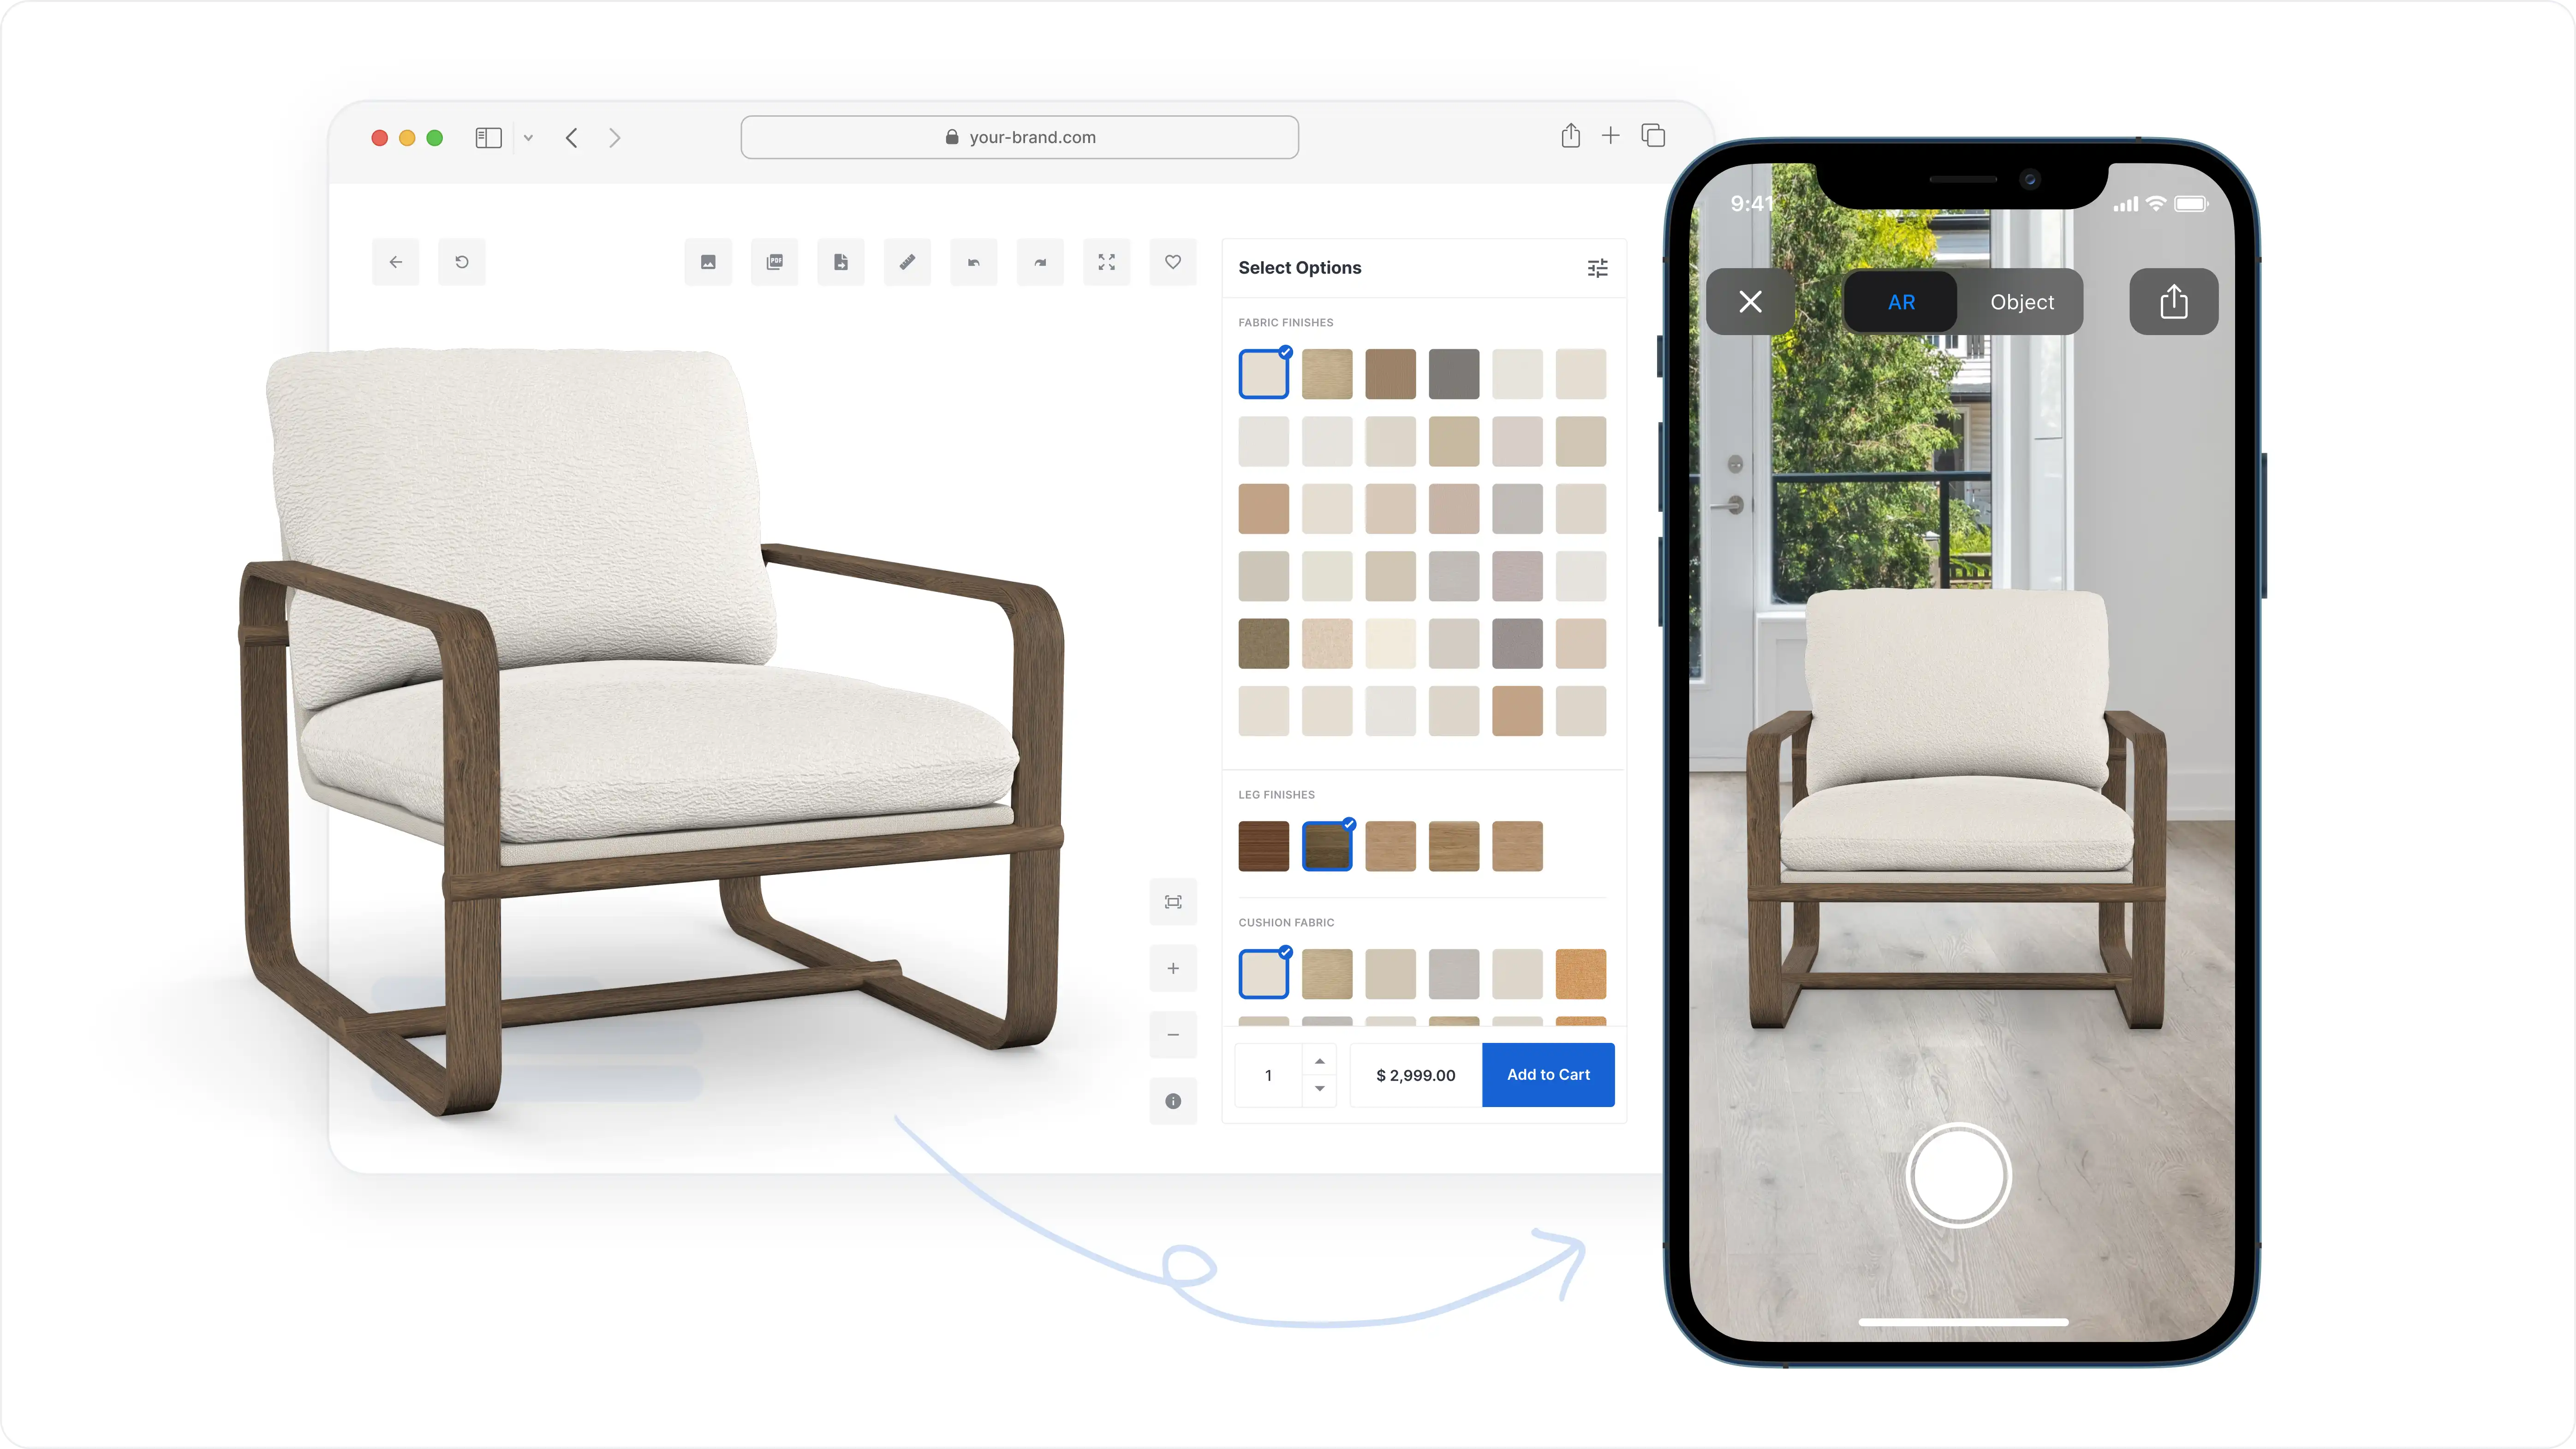The height and width of the screenshot is (1449, 2576).
Task: Close the AR view on the phone
Action: [x=1750, y=302]
